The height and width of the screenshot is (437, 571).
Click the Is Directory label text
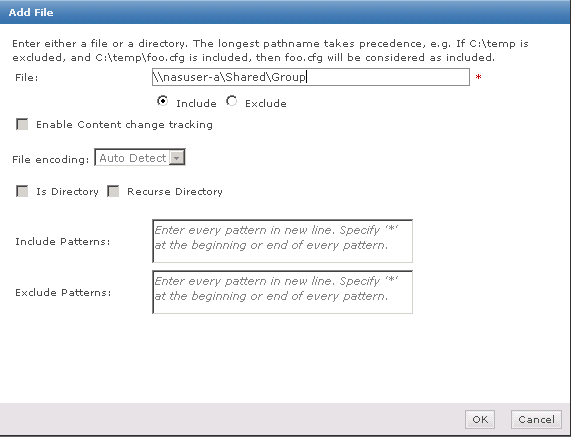pos(67,192)
